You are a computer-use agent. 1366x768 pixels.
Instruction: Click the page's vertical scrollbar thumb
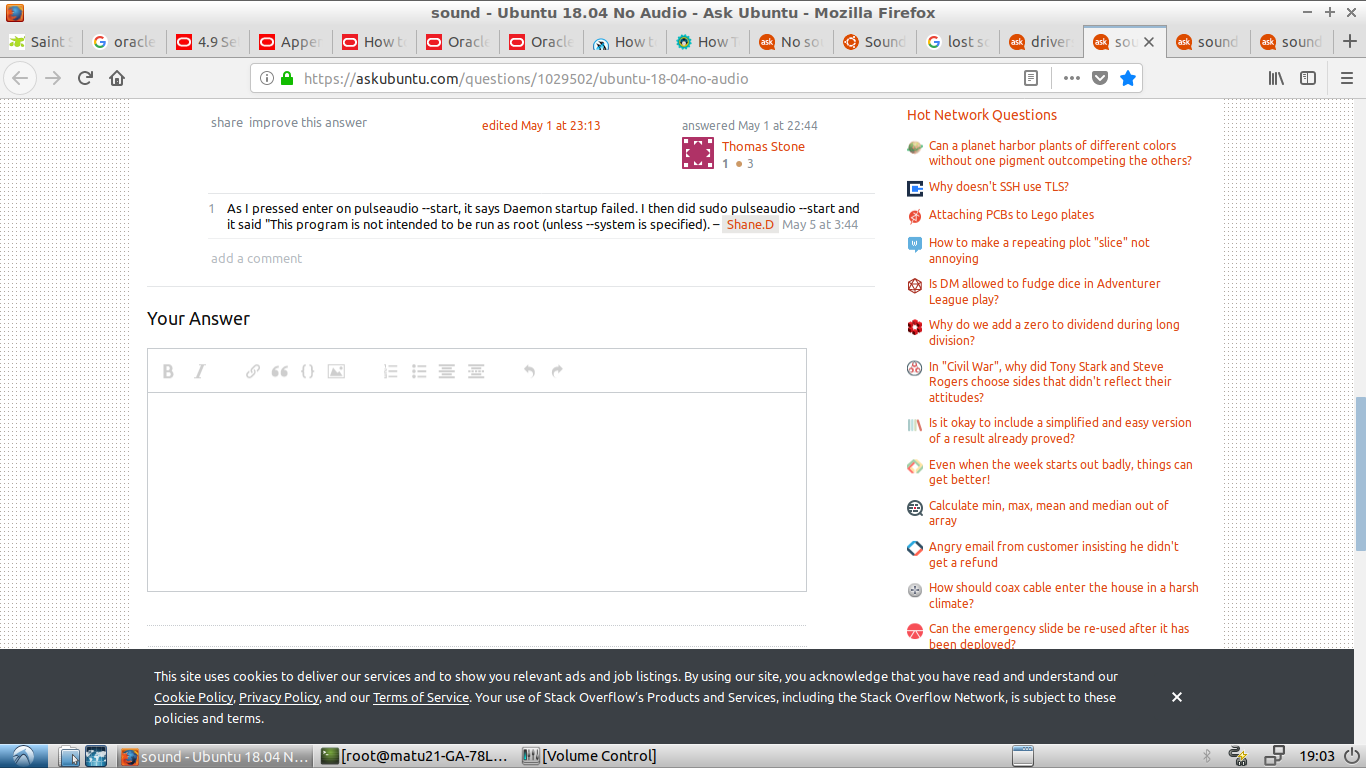point(1360,472)
